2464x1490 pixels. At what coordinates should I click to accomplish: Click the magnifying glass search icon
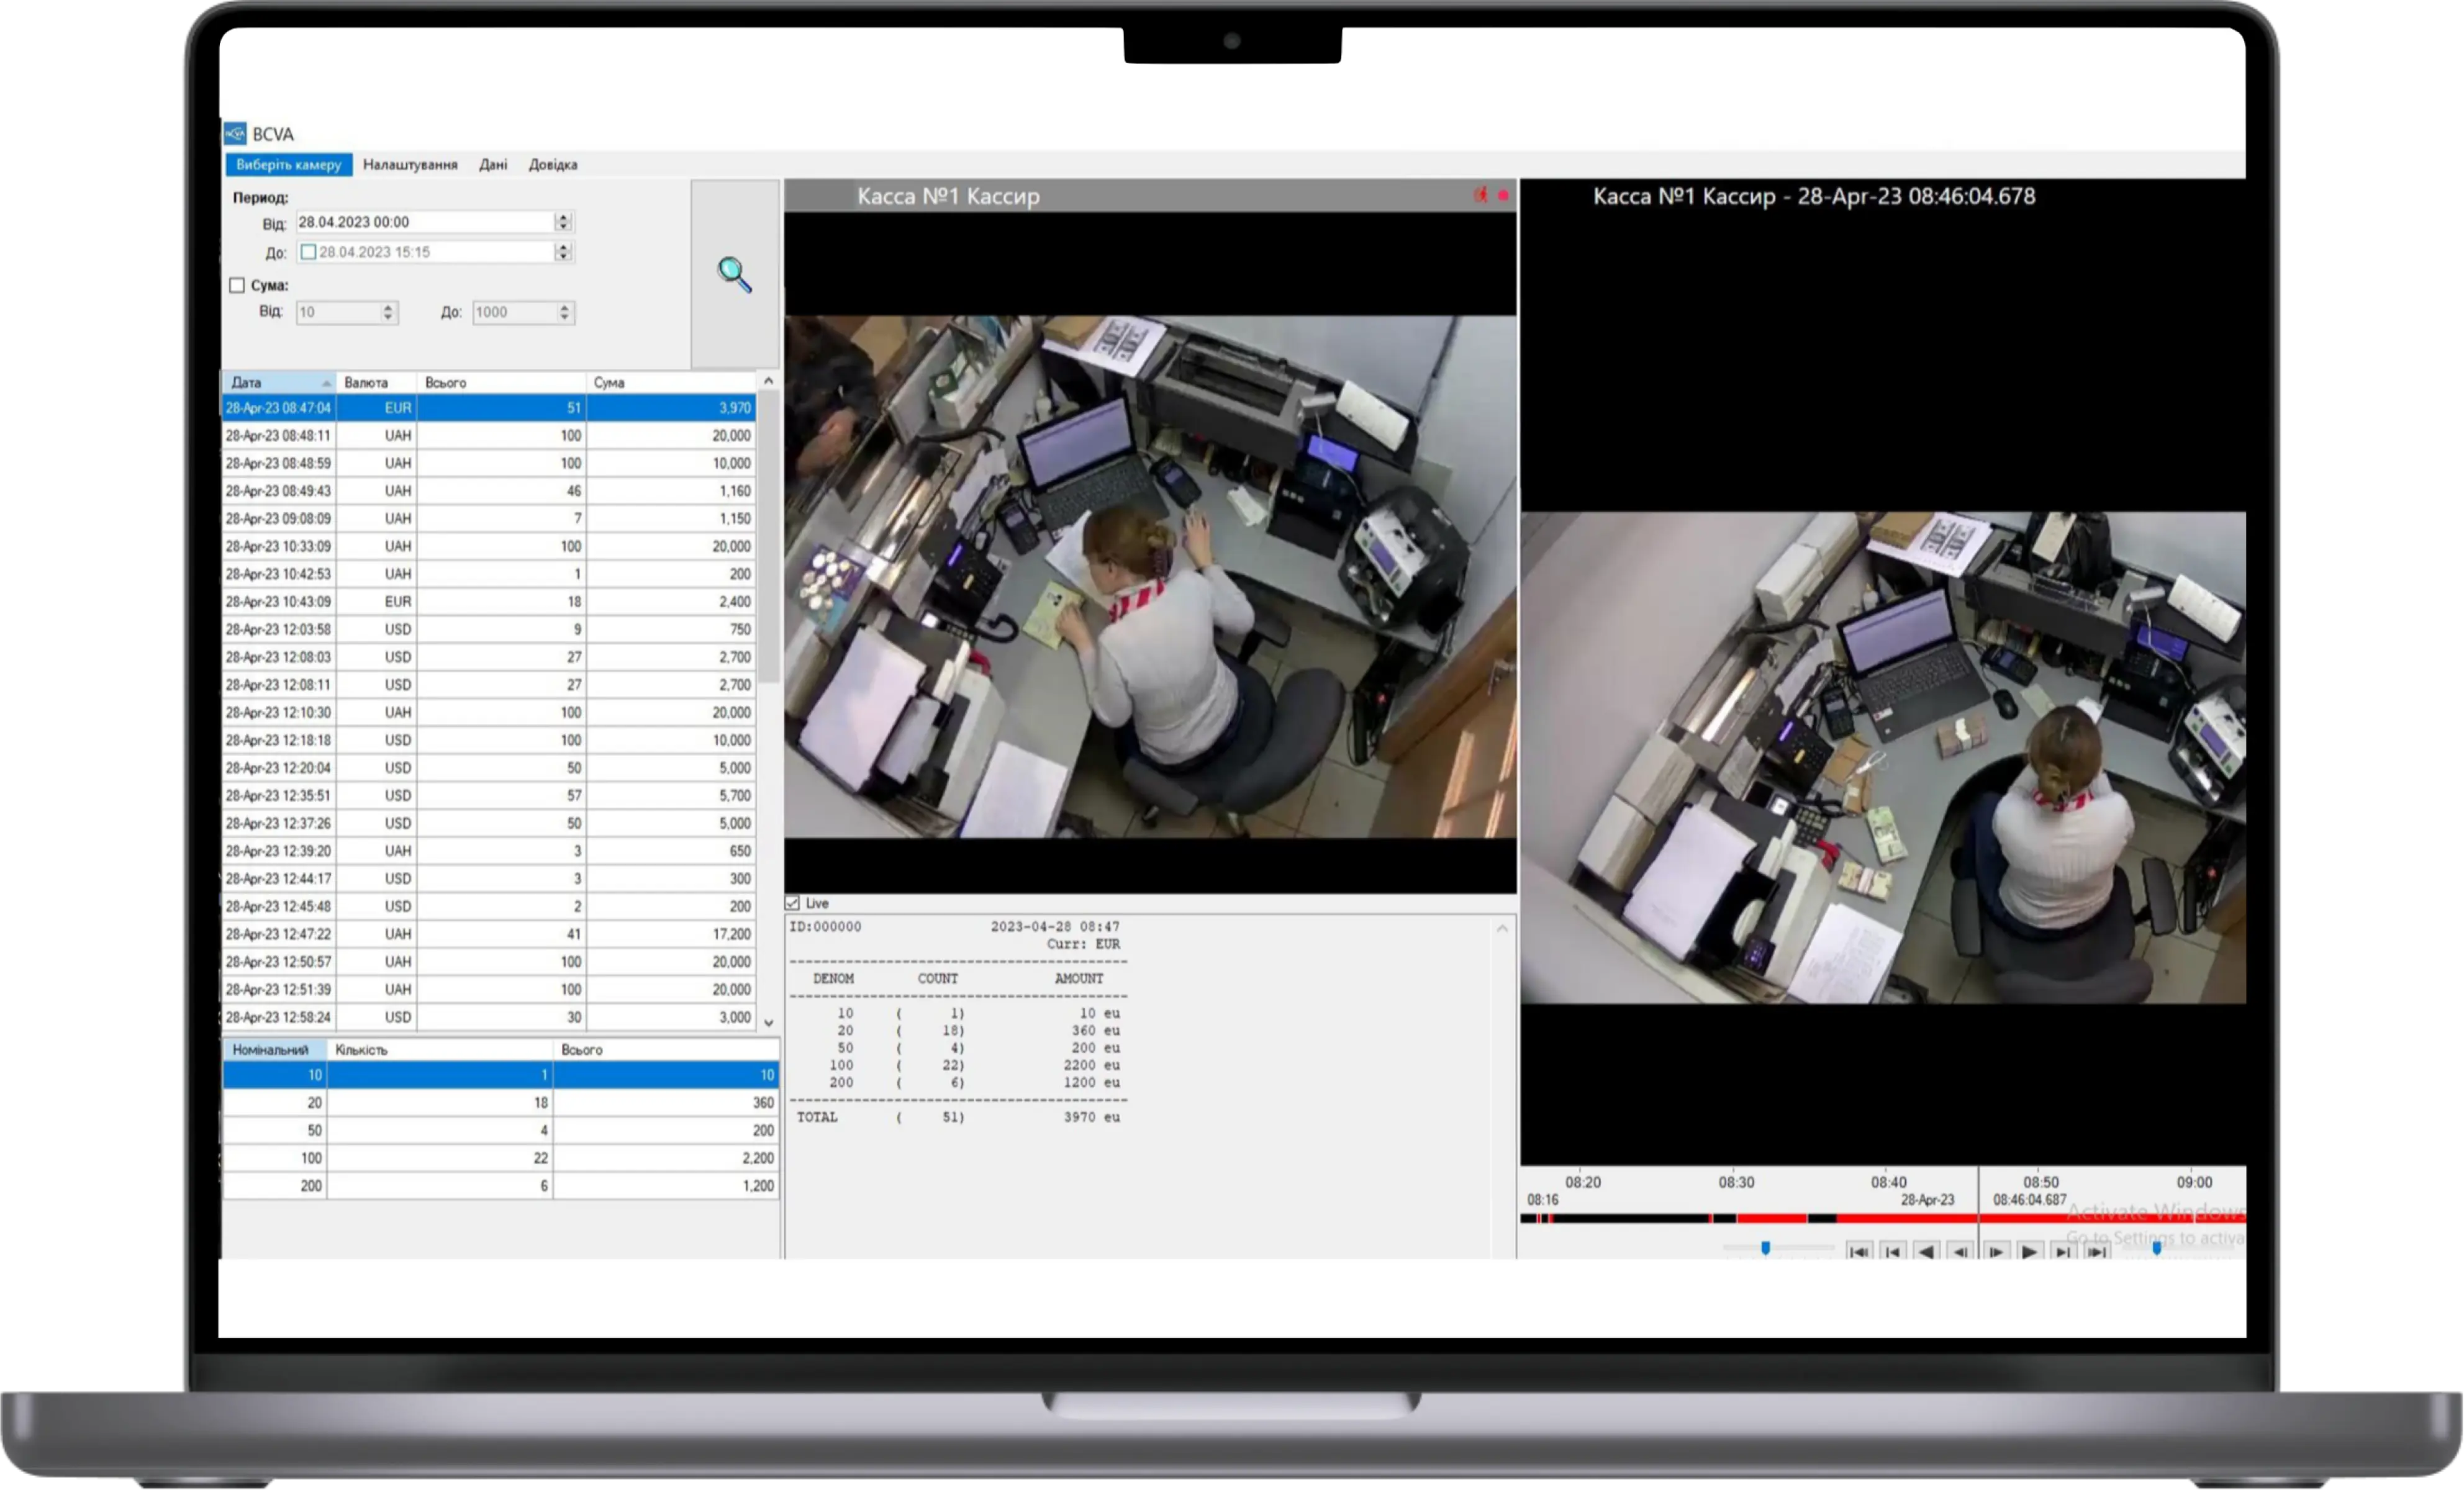[734, 274]
